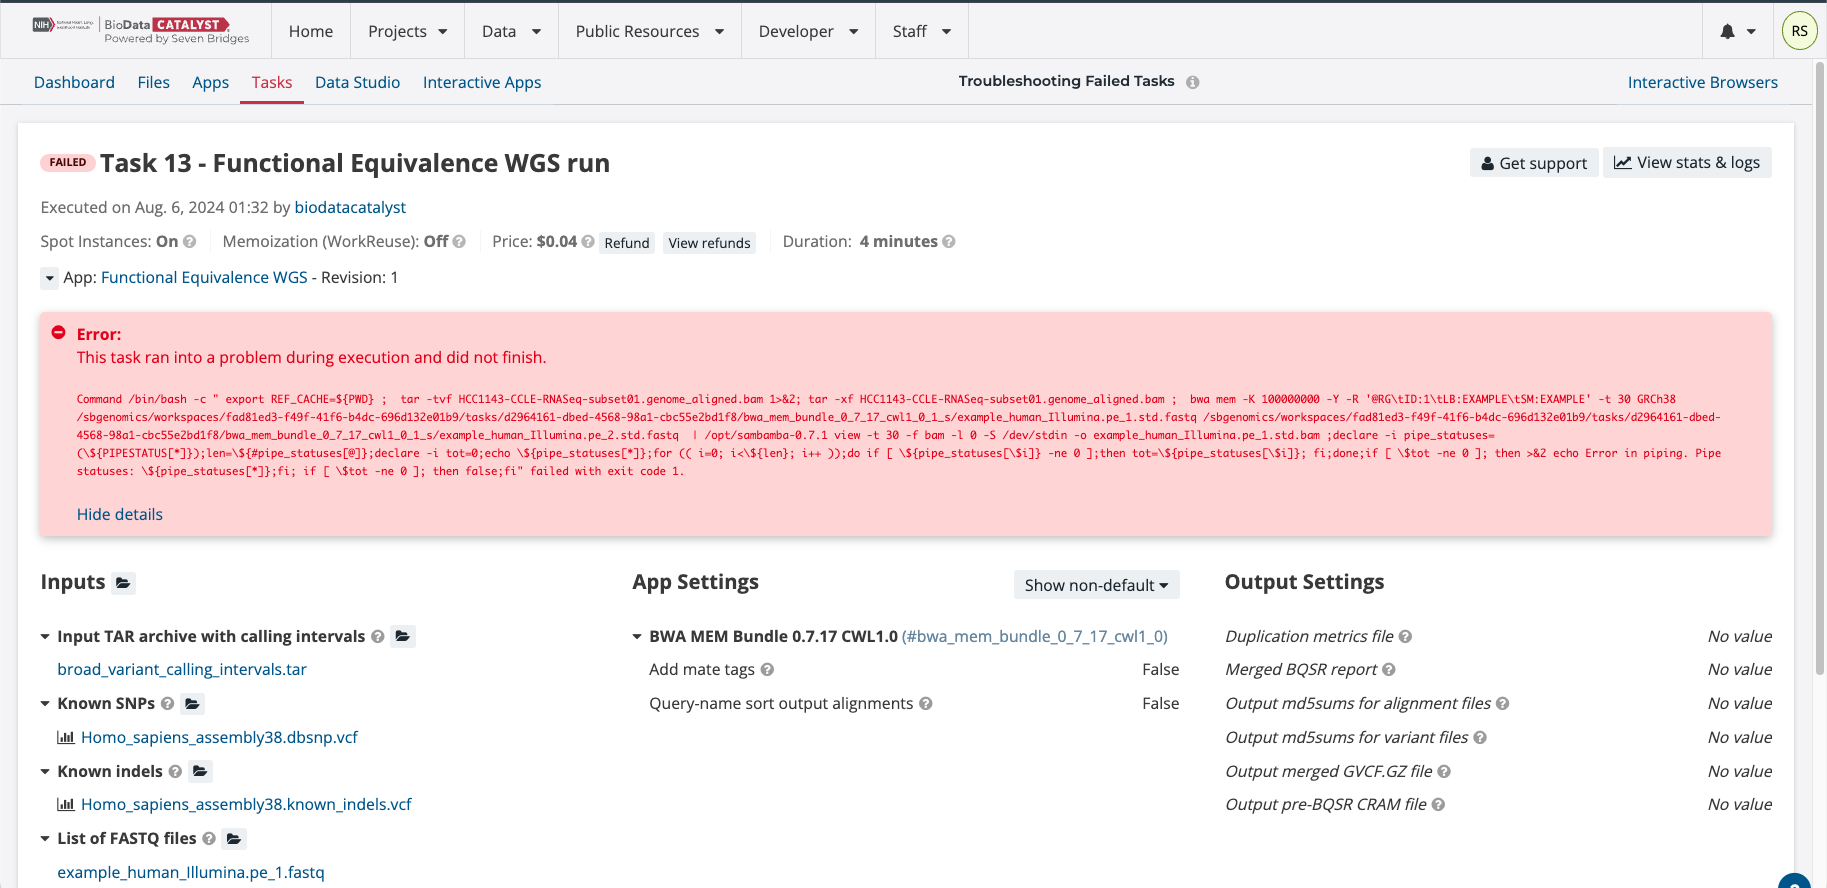Click help icon for Duplication metrics file
1827x888 pixels.
pyautogui.click(x=1405, y=636)
